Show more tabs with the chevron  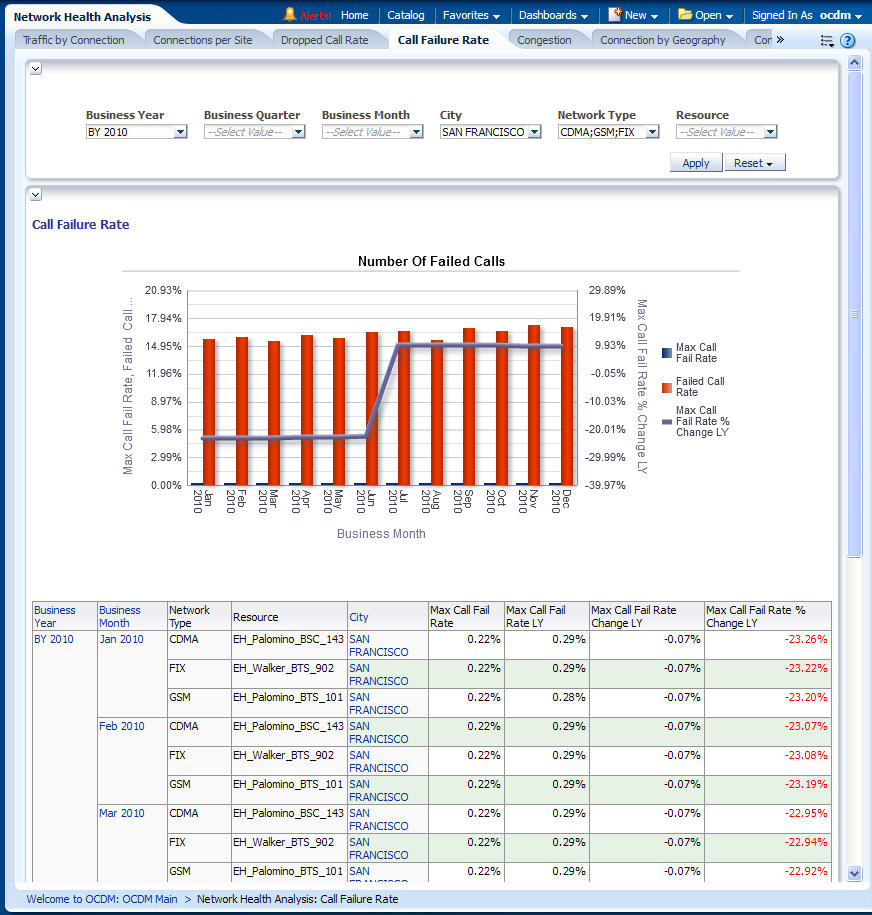tap(780, 40)
